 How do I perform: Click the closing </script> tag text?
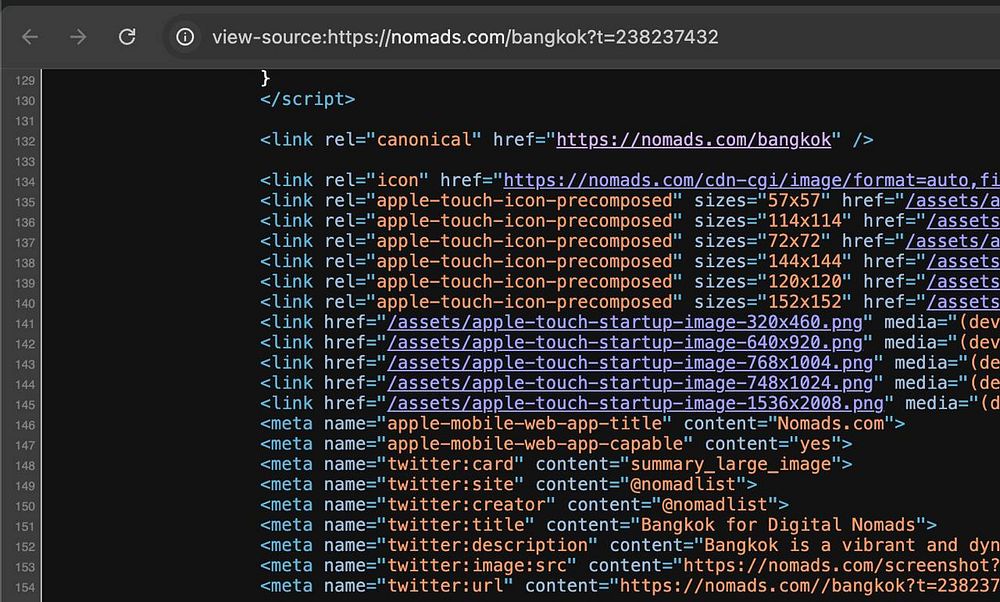[307, 99]
